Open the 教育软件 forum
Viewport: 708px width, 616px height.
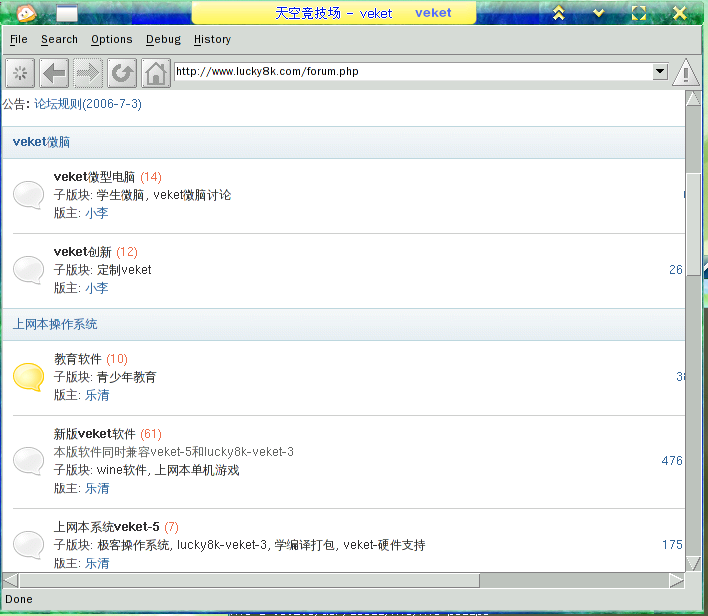[78, 359]
